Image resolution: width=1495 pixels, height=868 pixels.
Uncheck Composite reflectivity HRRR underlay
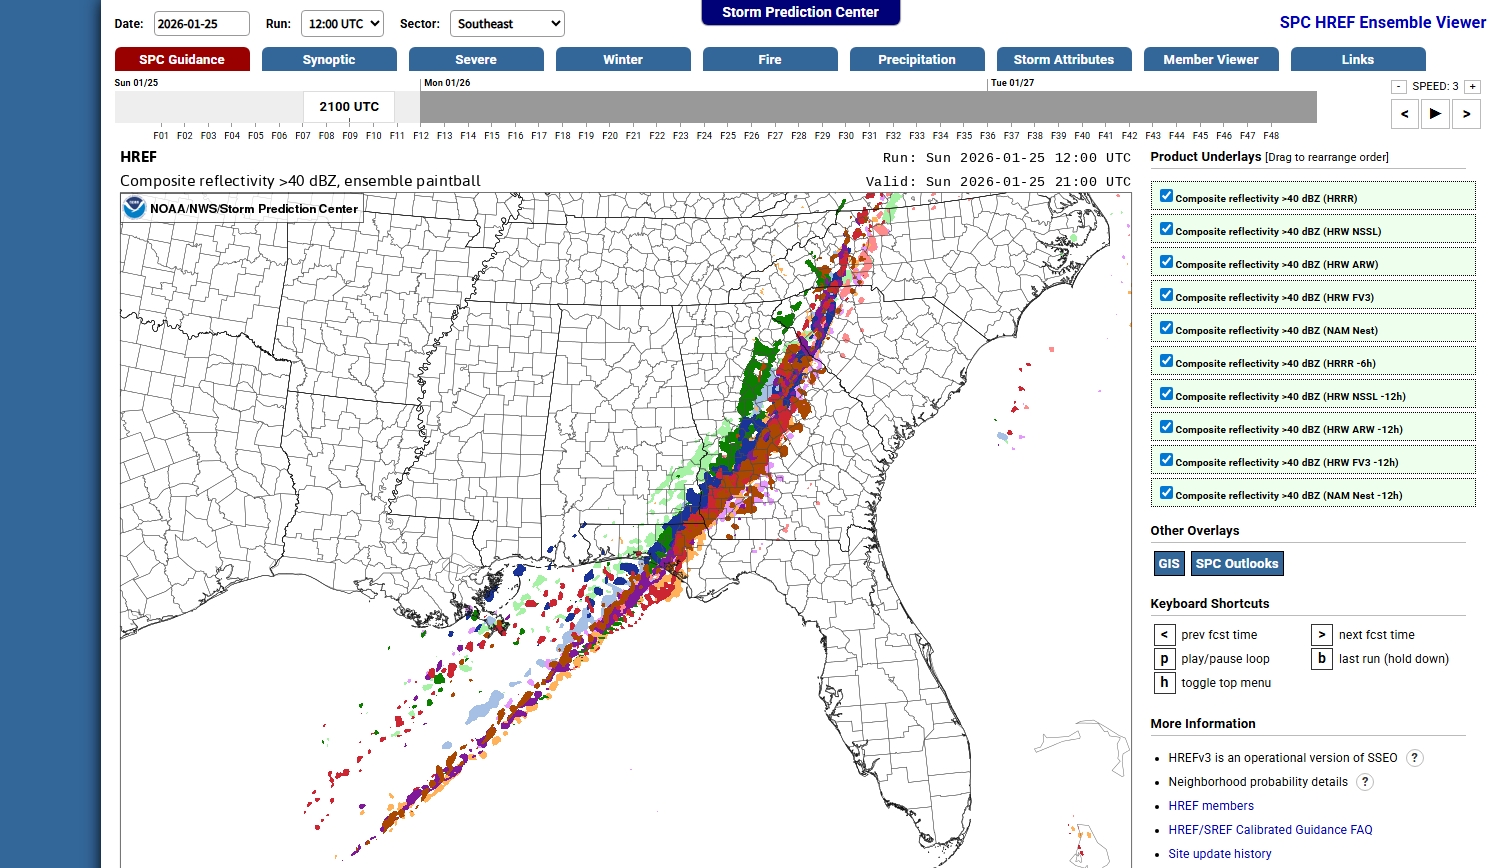(x=1166, y=196)
